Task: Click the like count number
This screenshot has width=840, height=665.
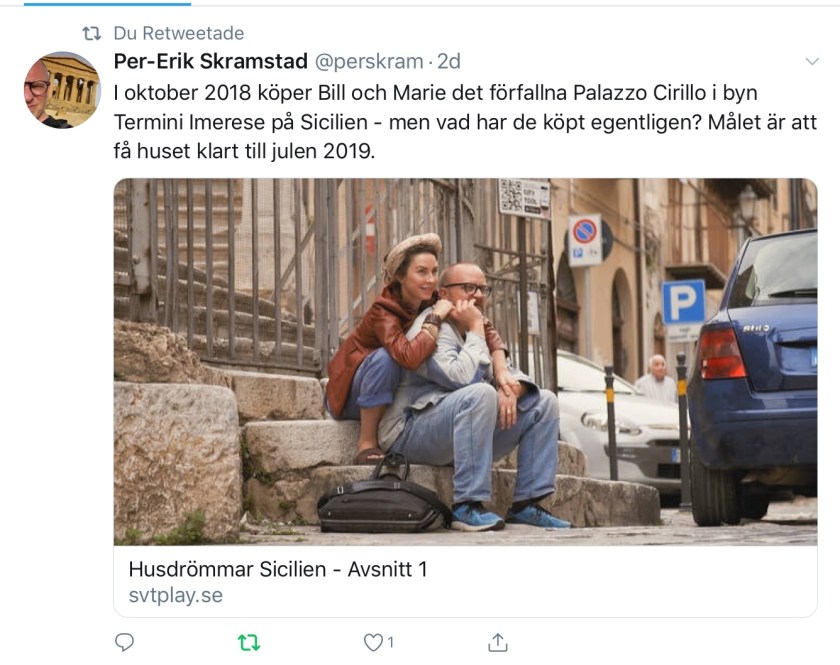Action: point(391,642)
